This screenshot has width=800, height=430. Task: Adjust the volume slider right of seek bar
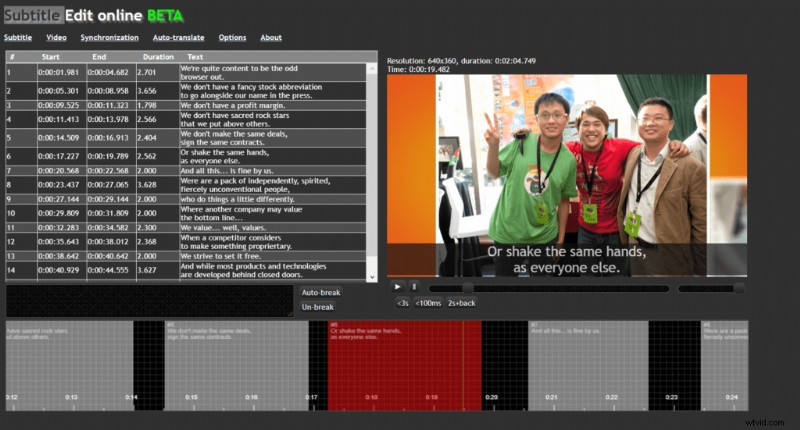coord(710,288)
